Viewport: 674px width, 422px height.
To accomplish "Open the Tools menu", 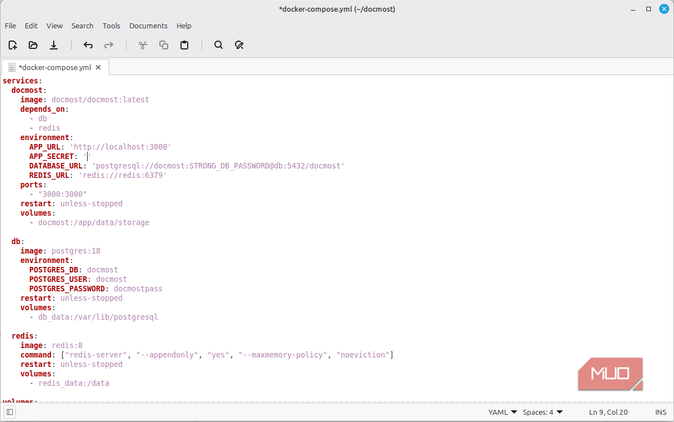I will 111,26.
